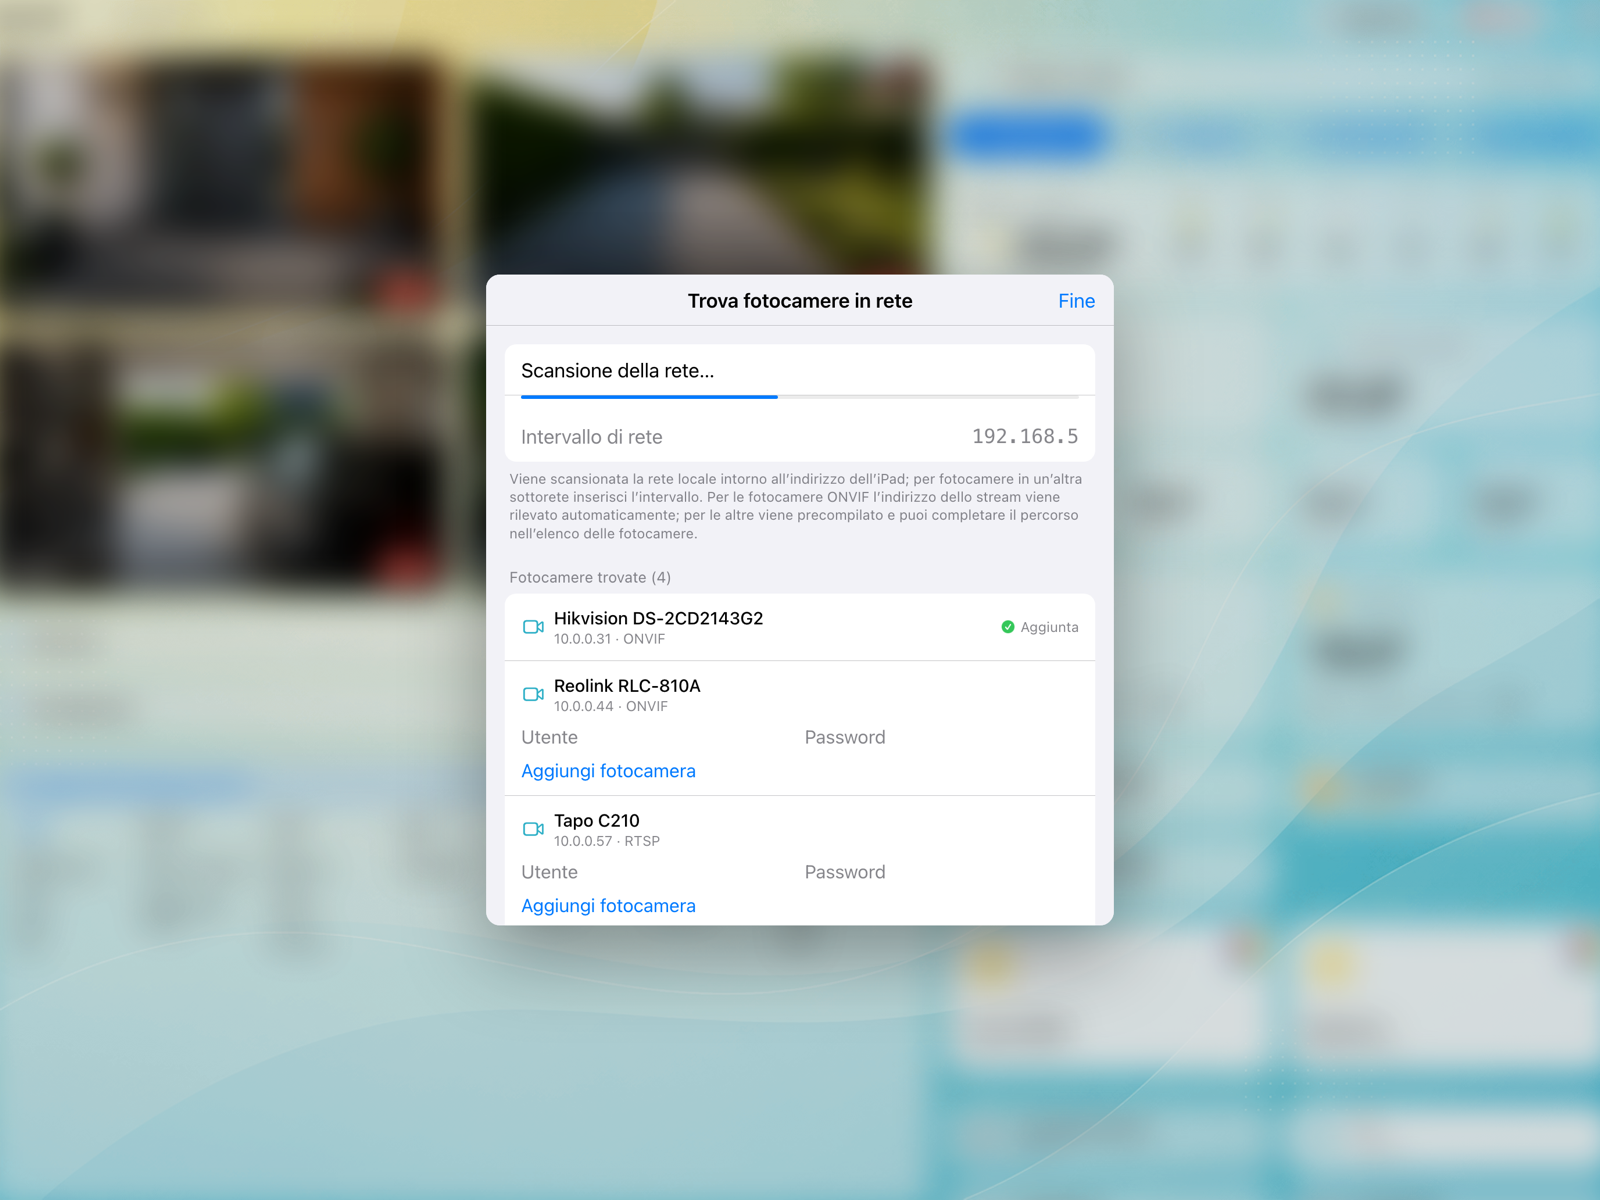Viewport: 1600px width, 1200px height.
Task: Select the Tapo C210 name
Action: click(x=597, y=821)
